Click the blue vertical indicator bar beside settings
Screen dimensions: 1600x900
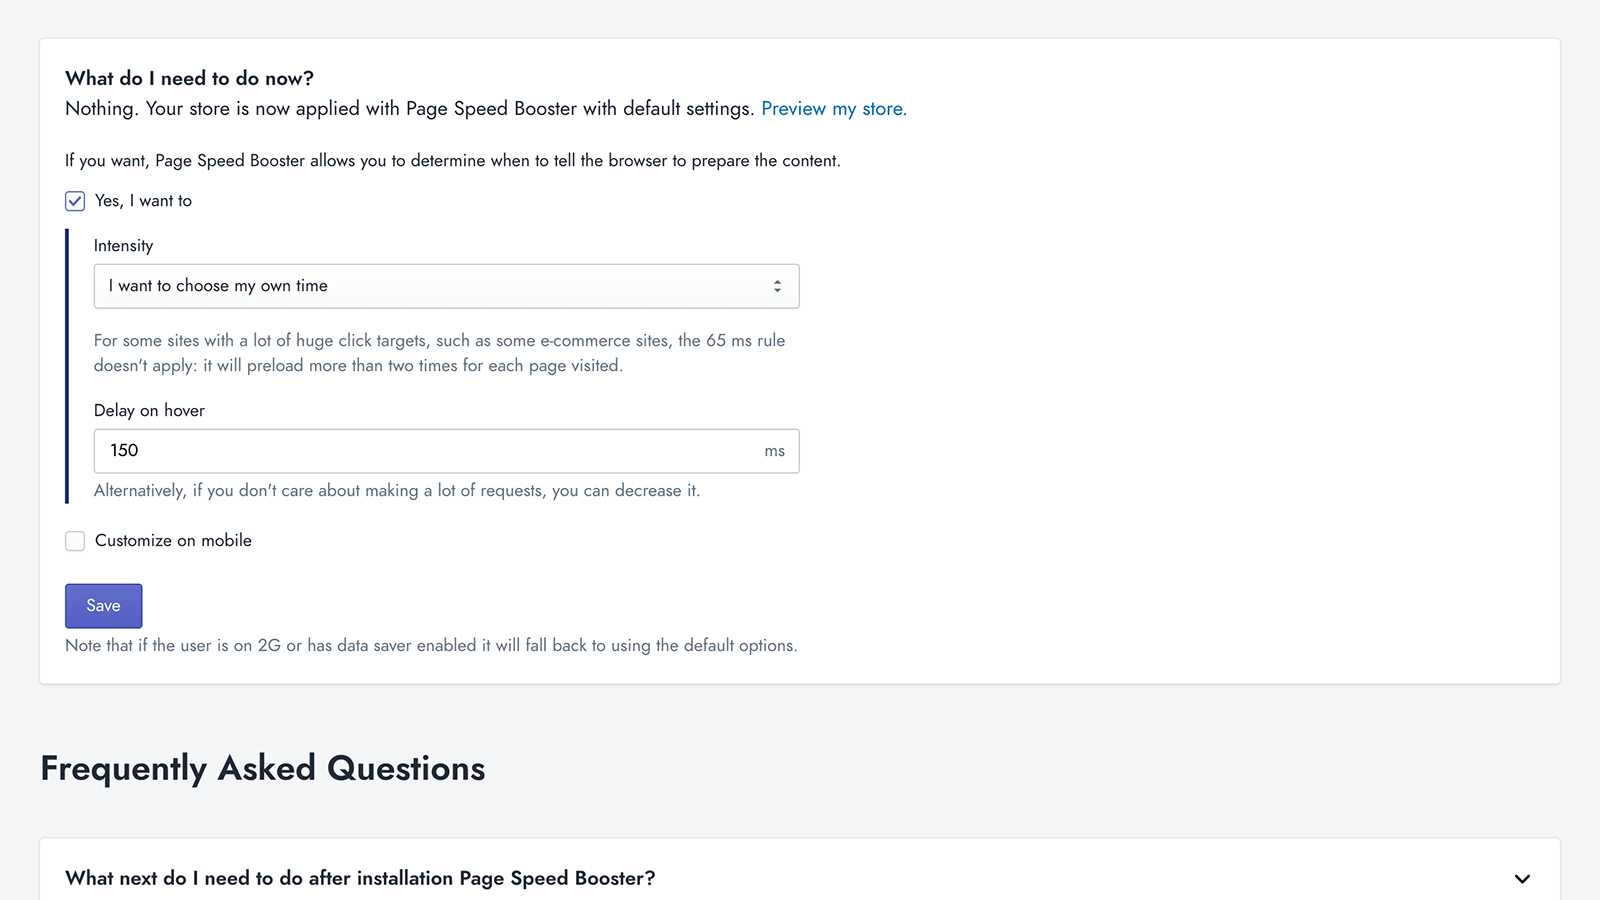tap(68, 366)
